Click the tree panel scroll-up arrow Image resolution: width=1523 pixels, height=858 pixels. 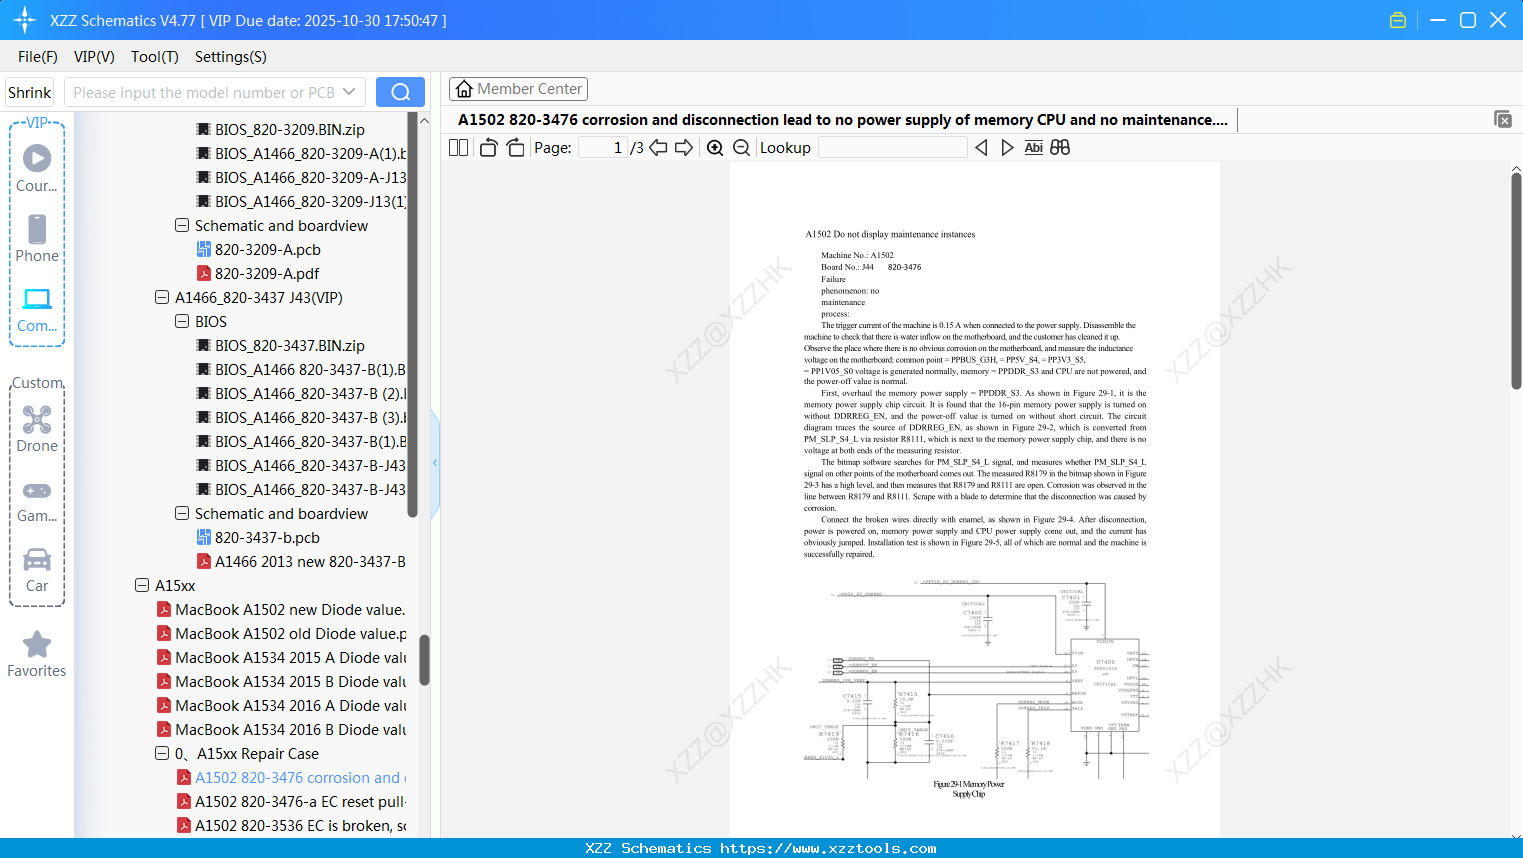pyautogui.click(x=424, y=120)
